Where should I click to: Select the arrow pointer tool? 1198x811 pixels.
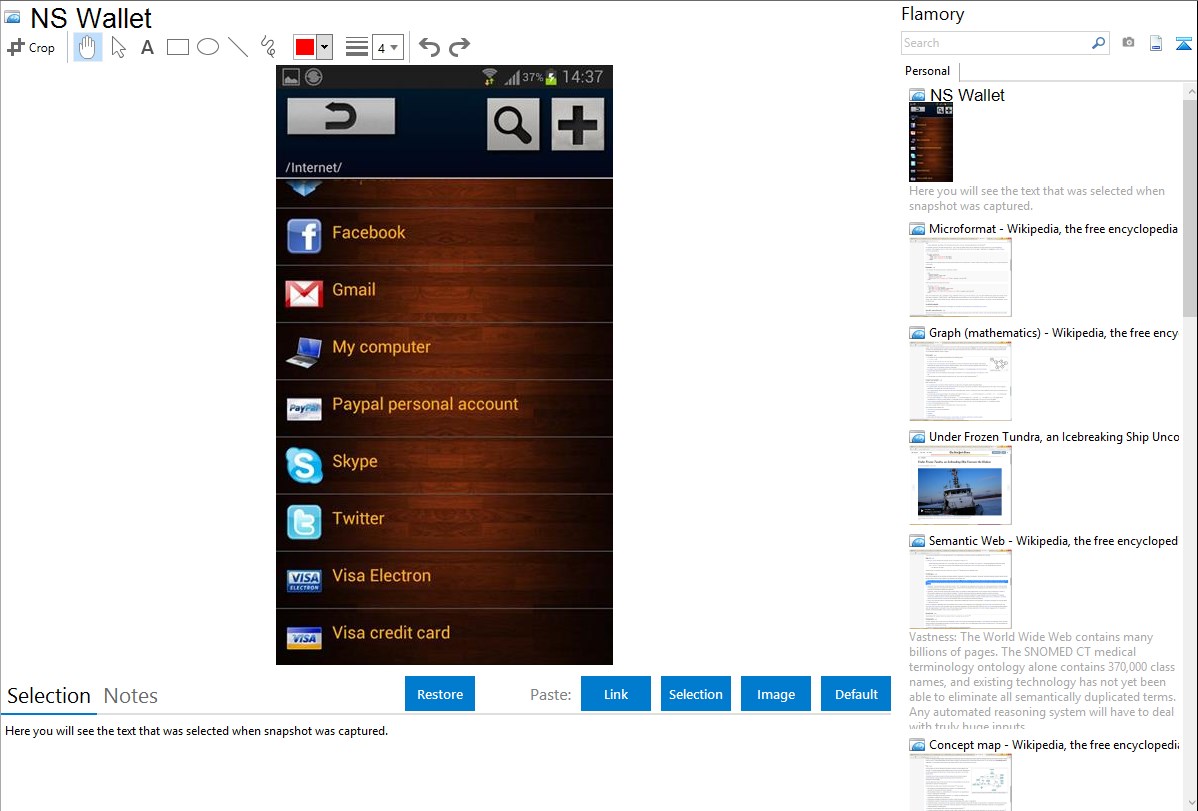click(x=118, y=47)
